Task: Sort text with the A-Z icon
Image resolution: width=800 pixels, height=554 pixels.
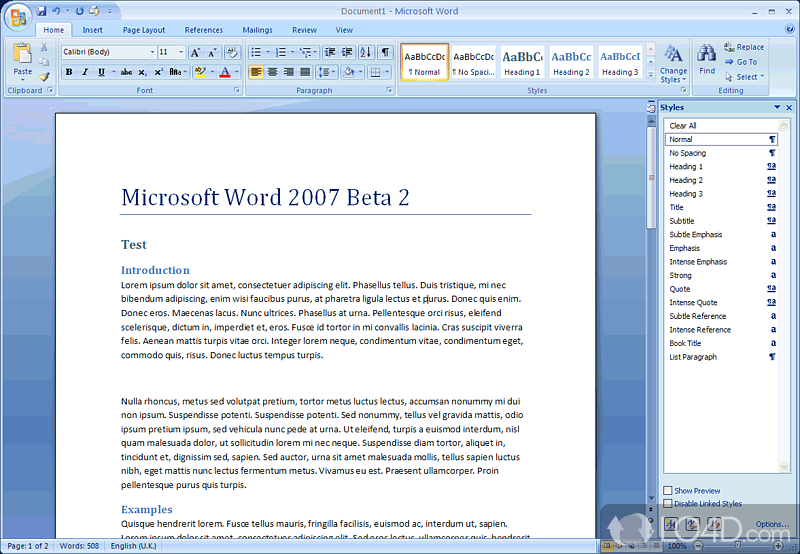Action: (365, 52)
